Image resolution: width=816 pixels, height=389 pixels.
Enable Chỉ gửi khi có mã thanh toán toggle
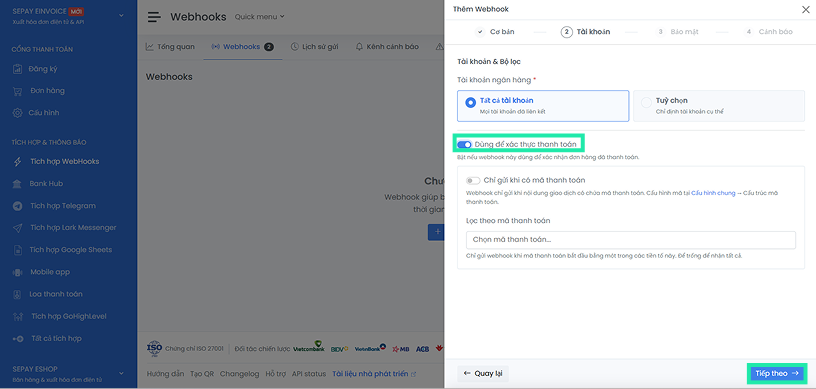[473, 180]
